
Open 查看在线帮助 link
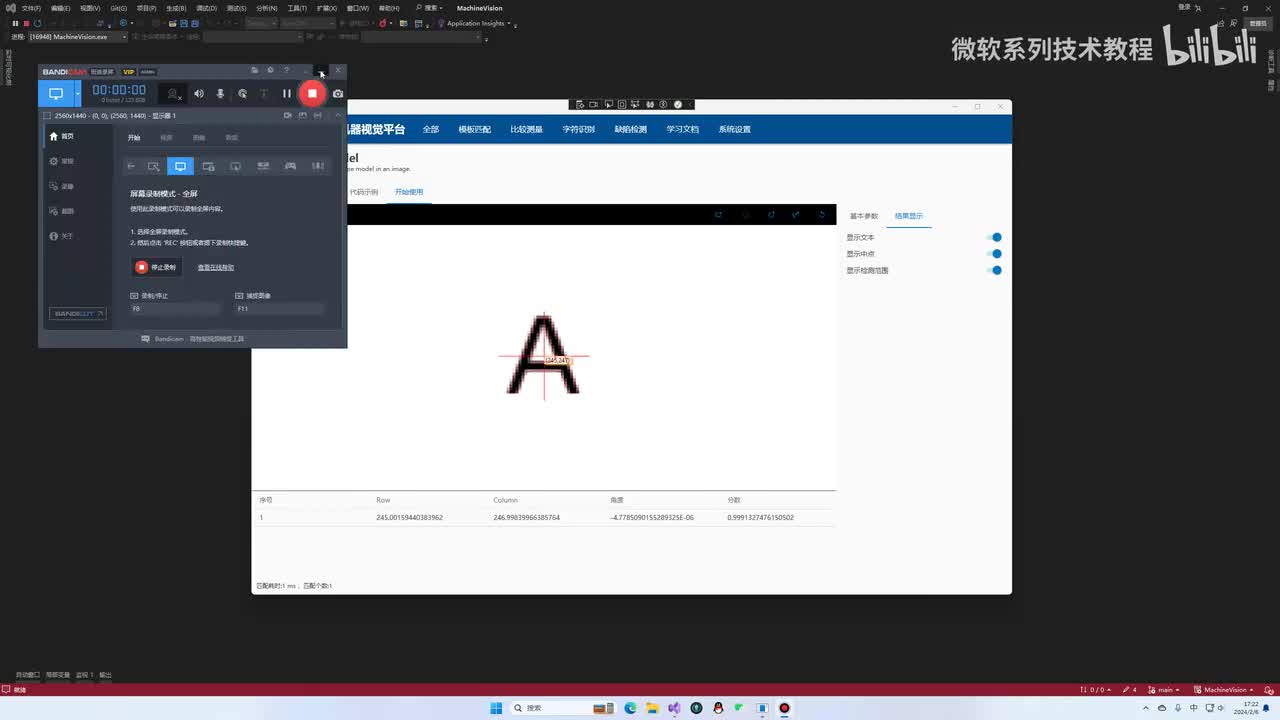[x=216, y=267]
